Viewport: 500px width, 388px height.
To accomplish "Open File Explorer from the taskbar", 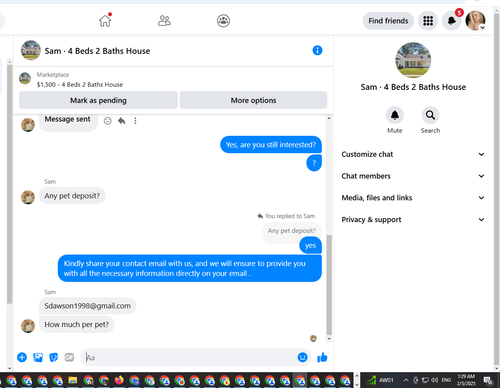I will tap(73, 380).
